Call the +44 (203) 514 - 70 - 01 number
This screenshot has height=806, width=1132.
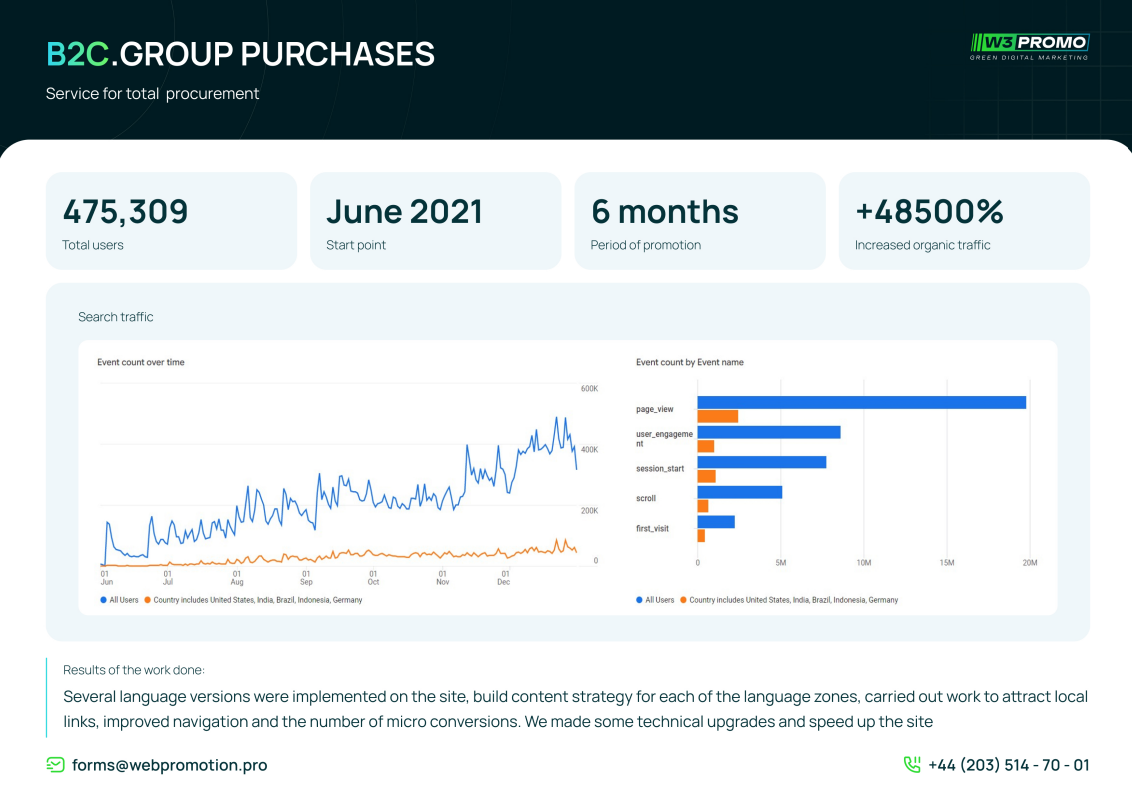pos(1008,765)
